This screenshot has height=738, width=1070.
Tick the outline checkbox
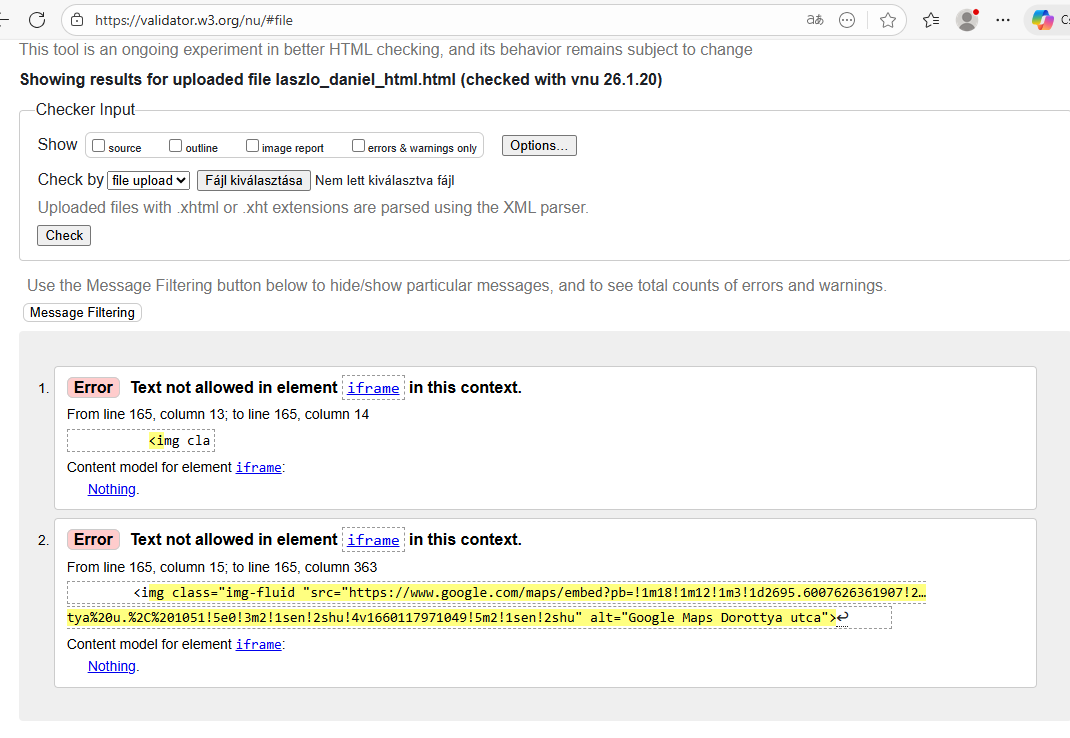[x=176, y=146]
